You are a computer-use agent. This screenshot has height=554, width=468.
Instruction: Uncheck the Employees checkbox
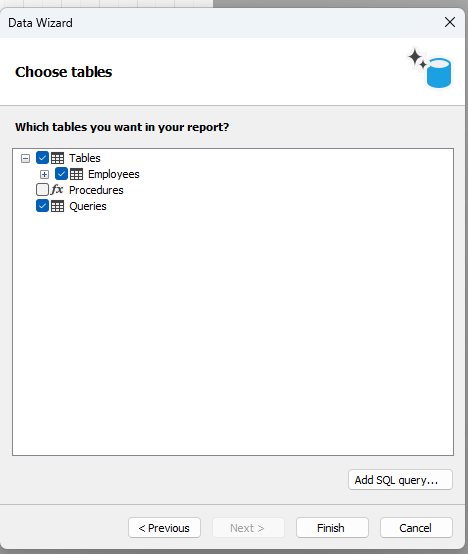[x=61, y=174]
